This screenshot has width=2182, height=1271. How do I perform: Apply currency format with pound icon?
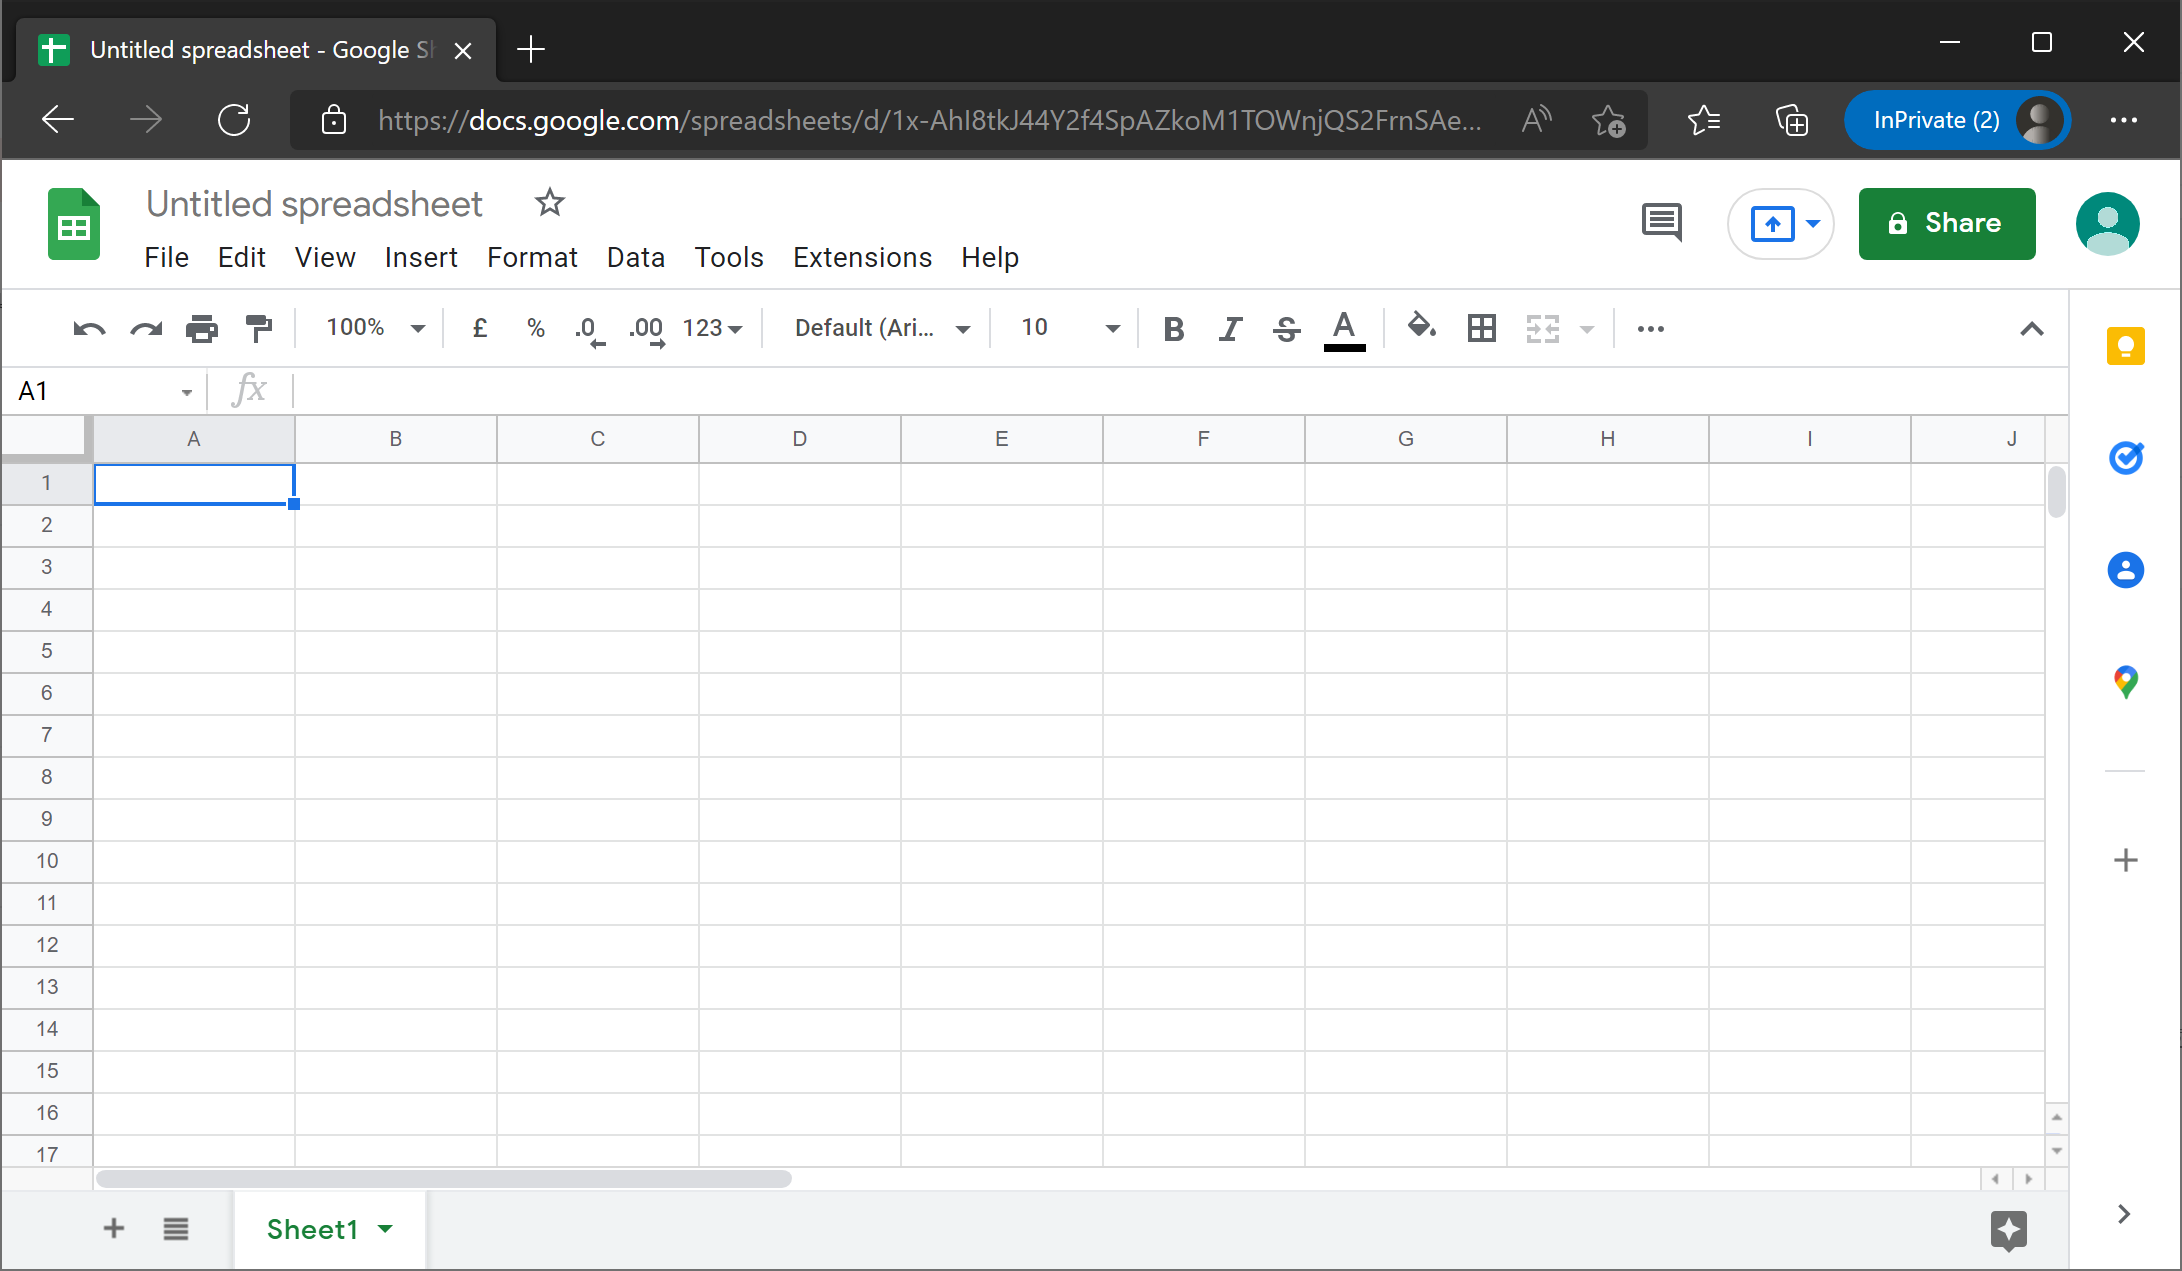click(479, 328)
